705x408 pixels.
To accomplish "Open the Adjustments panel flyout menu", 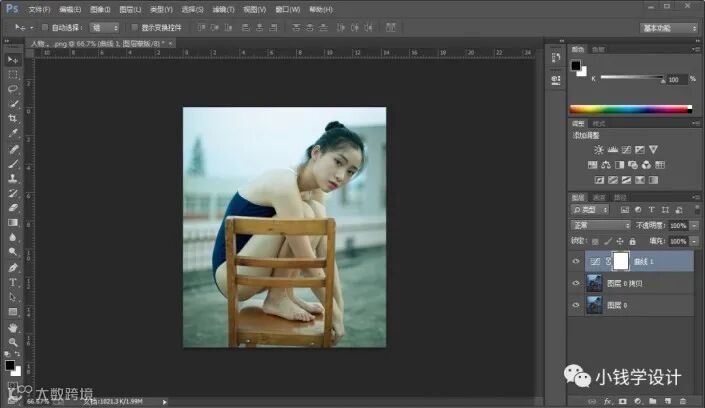I will coord(696,123).
